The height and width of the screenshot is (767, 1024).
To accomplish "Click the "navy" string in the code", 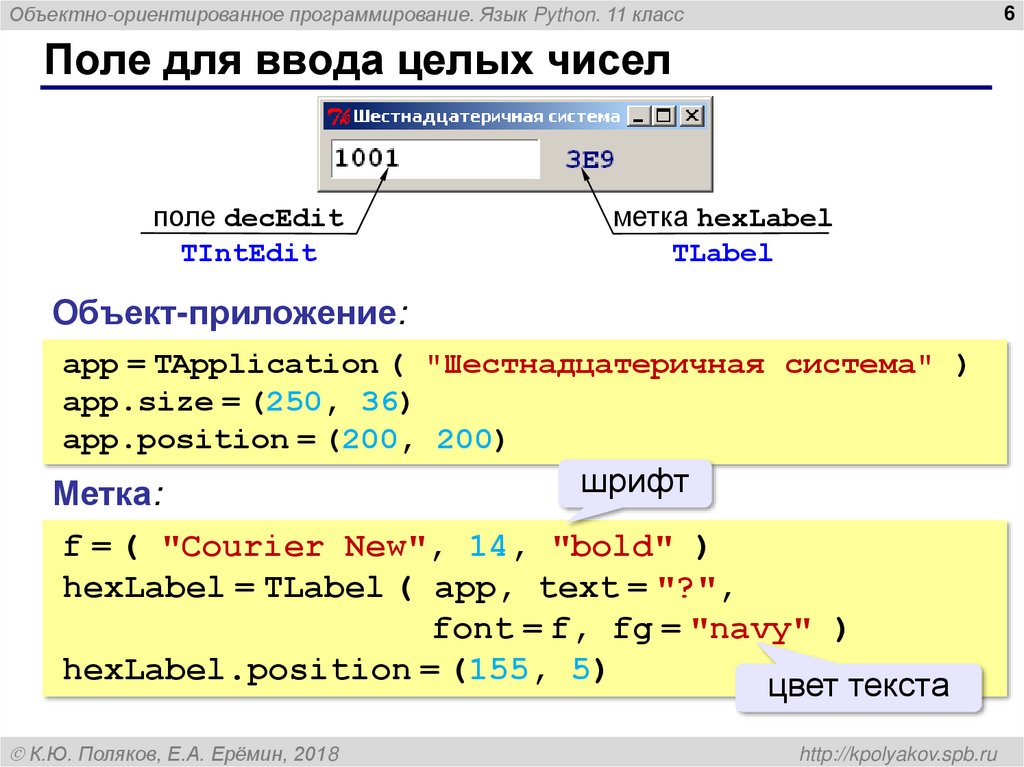I will click(x=751, y=629).
